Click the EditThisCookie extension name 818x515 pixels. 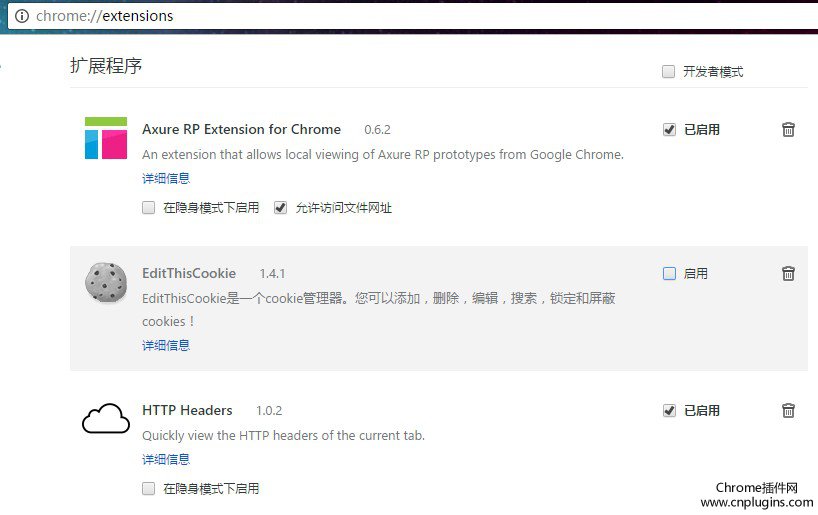coord(189,273)
